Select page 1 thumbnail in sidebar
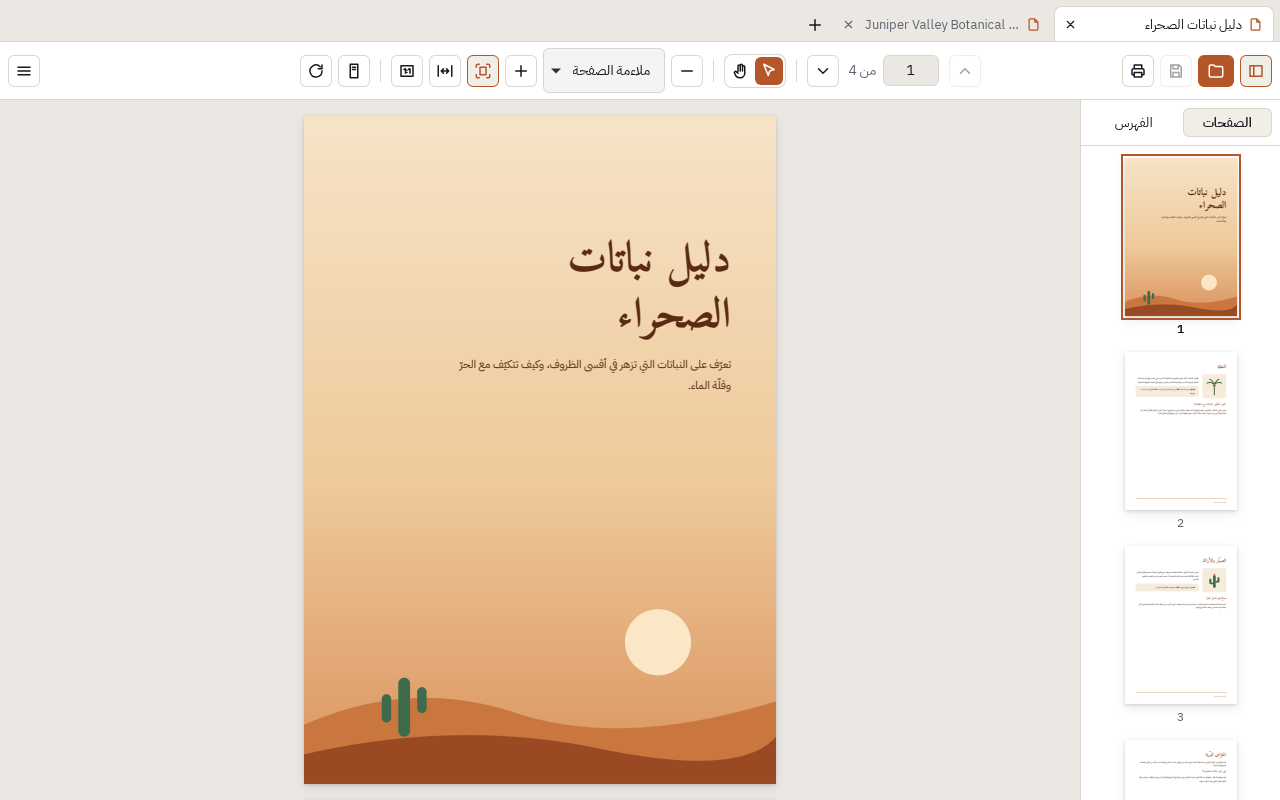Viewport: 1280px width, 800px height. (1181, 237)
